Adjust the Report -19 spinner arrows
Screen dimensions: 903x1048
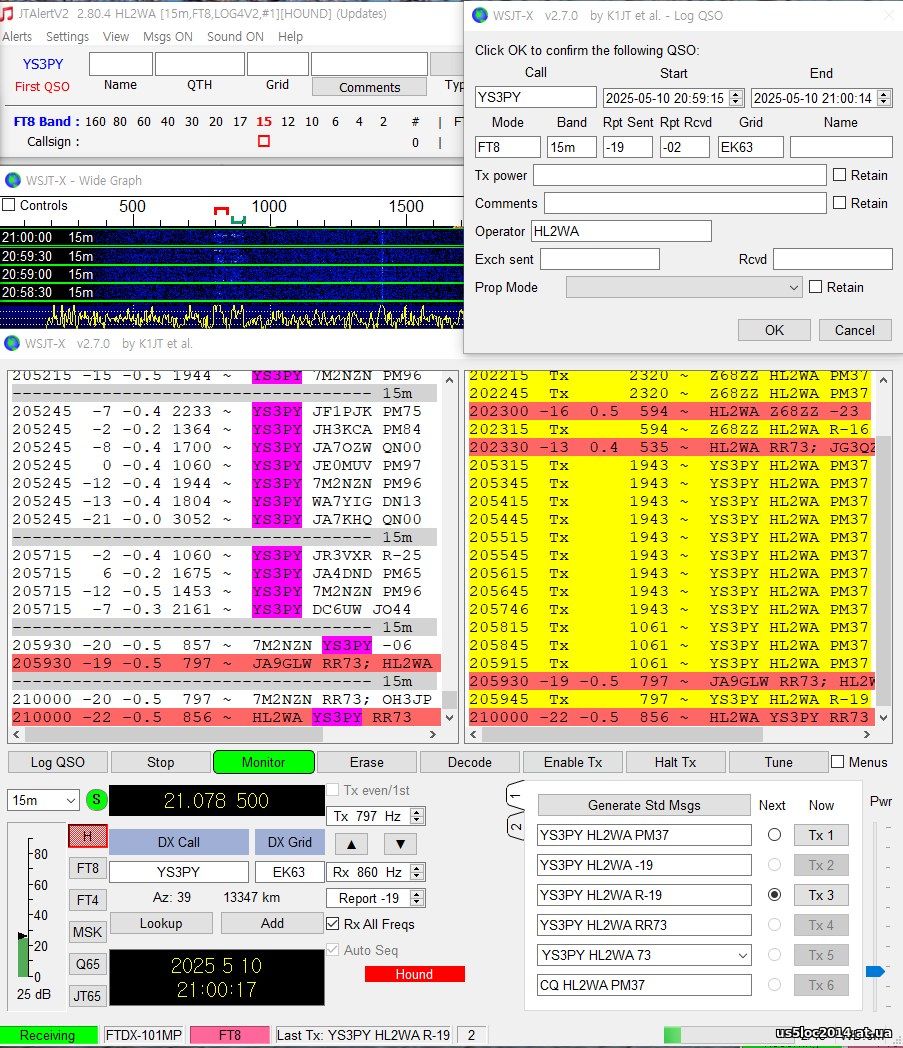click(417, 898)
